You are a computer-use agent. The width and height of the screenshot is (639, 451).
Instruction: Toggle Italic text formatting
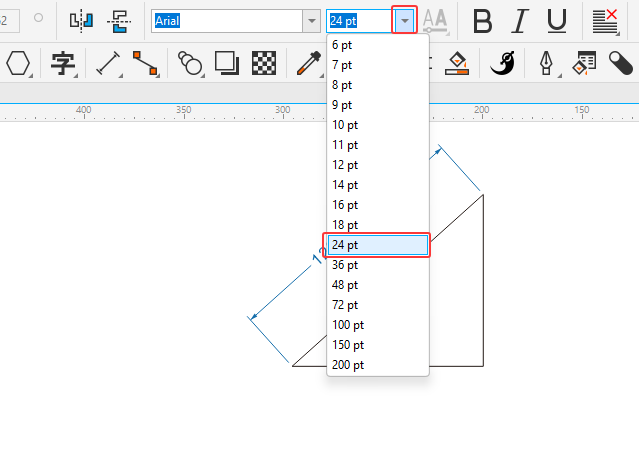[520, 21]
